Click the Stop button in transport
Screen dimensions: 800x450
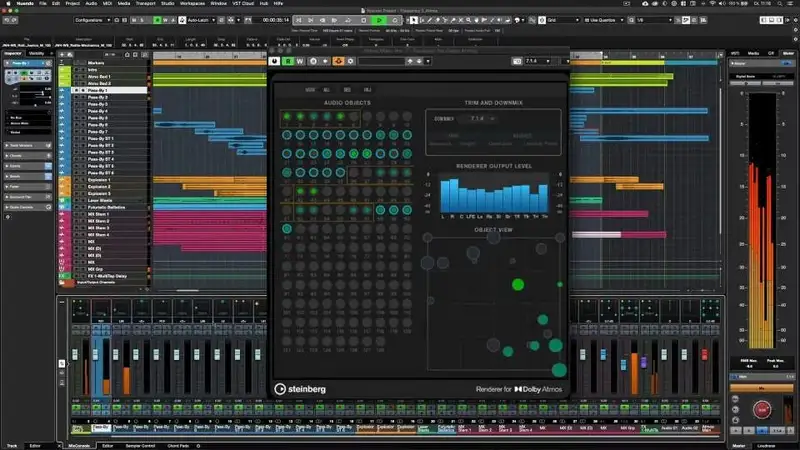tap(364, 20)
